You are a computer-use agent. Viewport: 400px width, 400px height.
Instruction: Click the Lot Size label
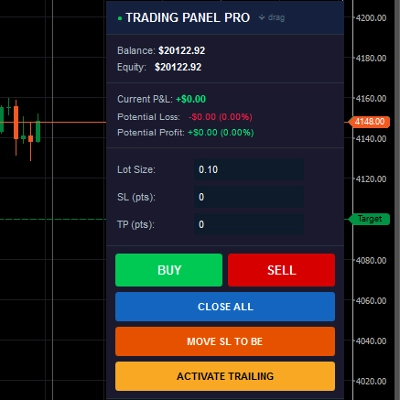point(136,170)
